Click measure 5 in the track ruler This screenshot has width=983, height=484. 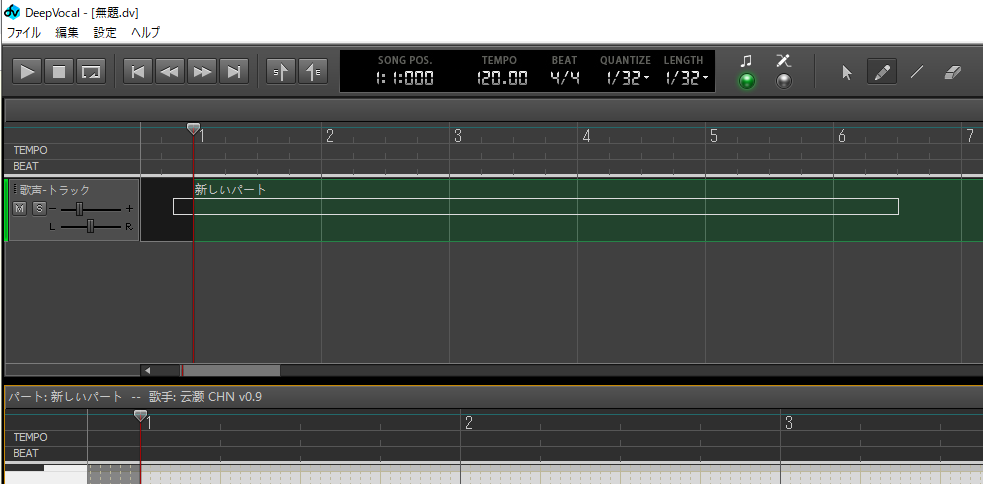pos(713,136)
